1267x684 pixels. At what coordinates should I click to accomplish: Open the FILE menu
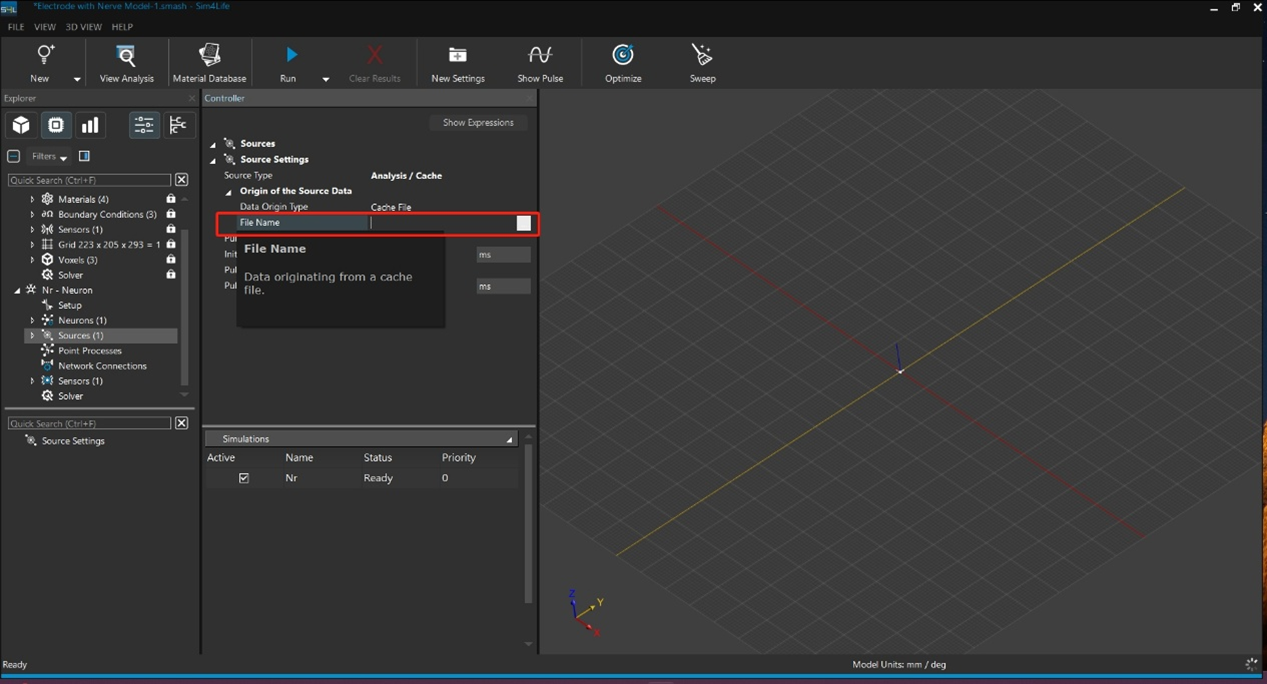[x=16, y=27]
